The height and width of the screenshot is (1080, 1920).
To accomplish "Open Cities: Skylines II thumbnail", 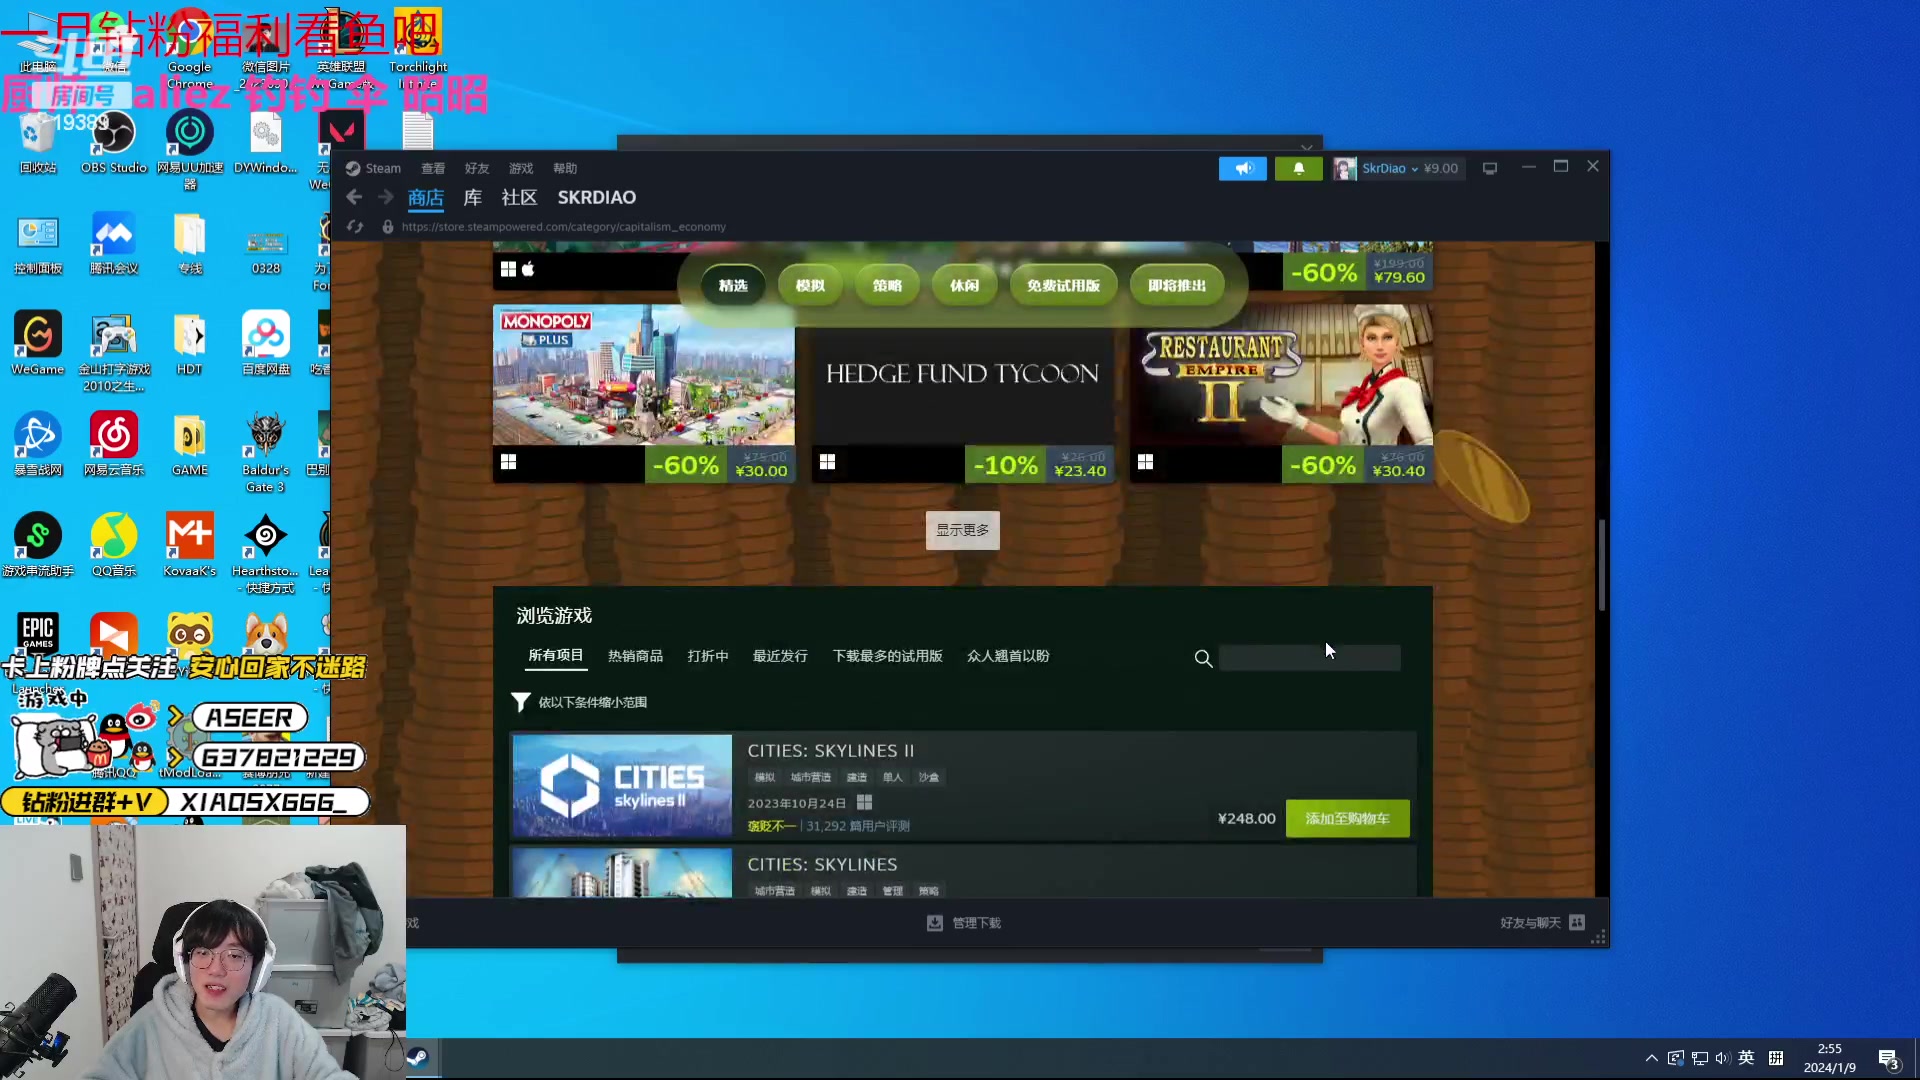I will click(622, 786).
